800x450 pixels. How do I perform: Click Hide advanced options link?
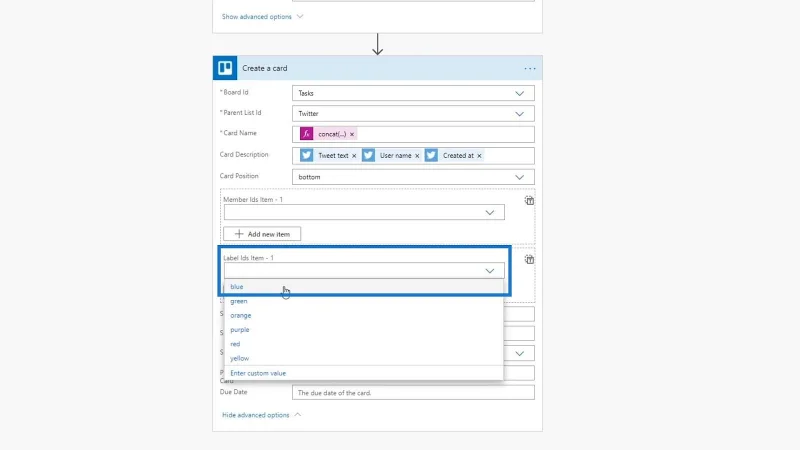point(261,415)
